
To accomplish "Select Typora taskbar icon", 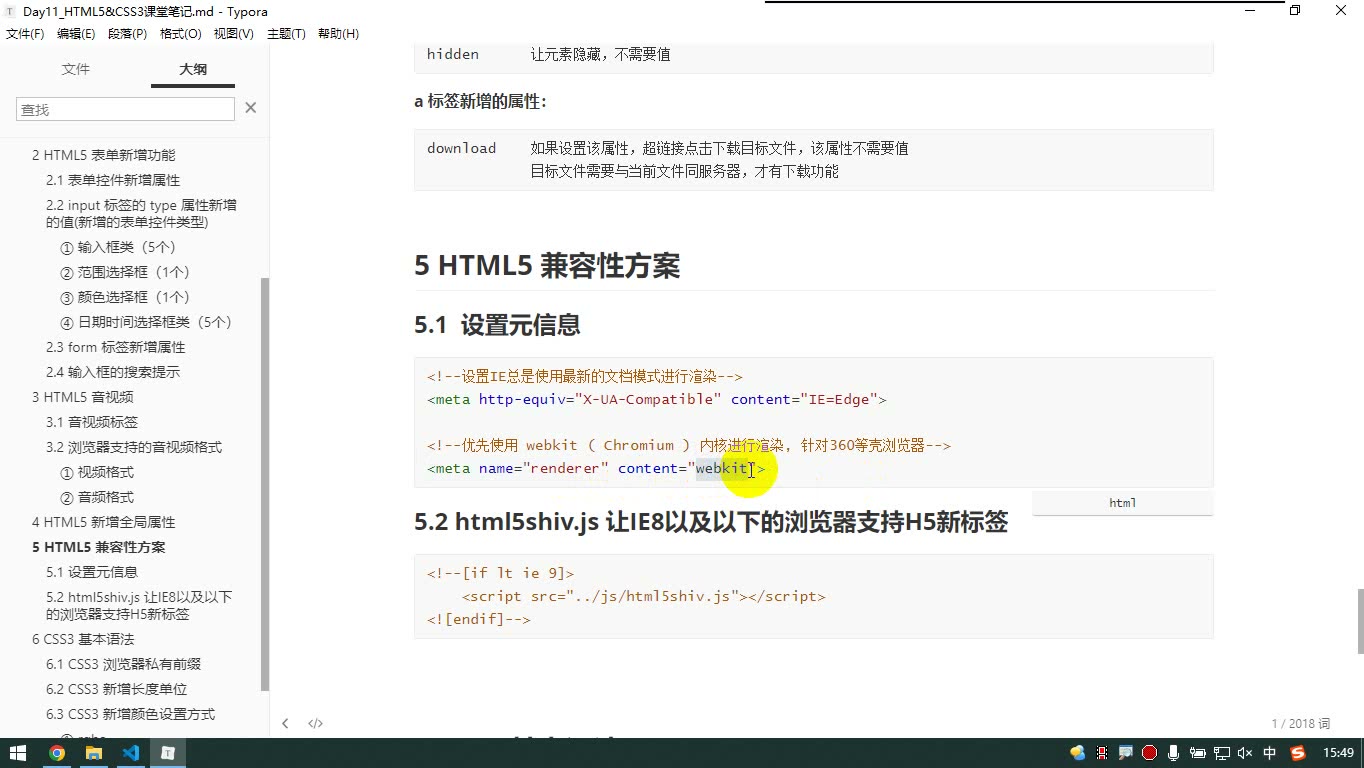I will tap(168, 753).
